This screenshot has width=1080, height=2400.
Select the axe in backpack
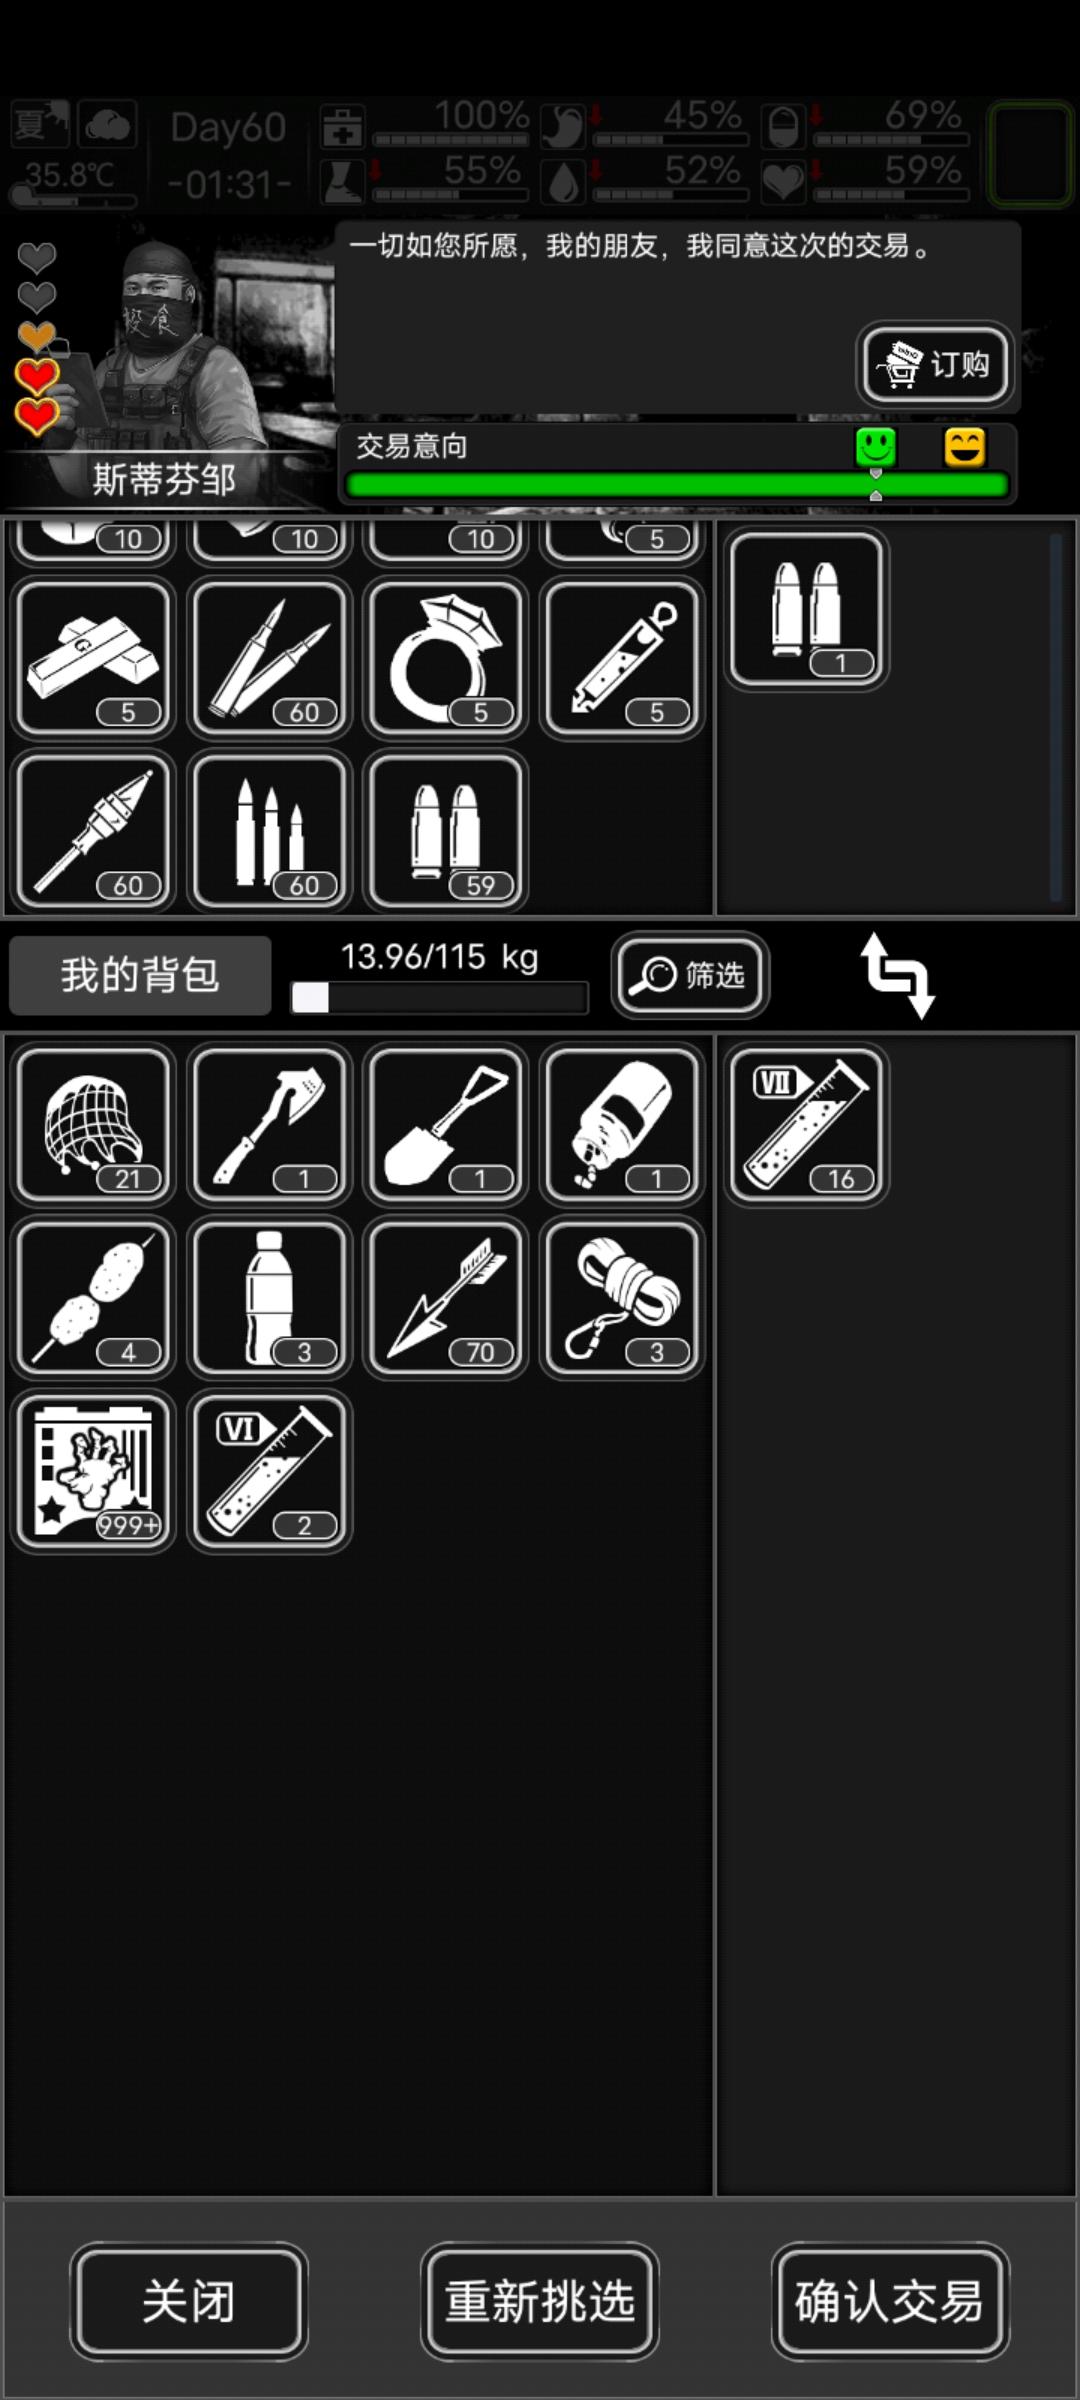270,1125
